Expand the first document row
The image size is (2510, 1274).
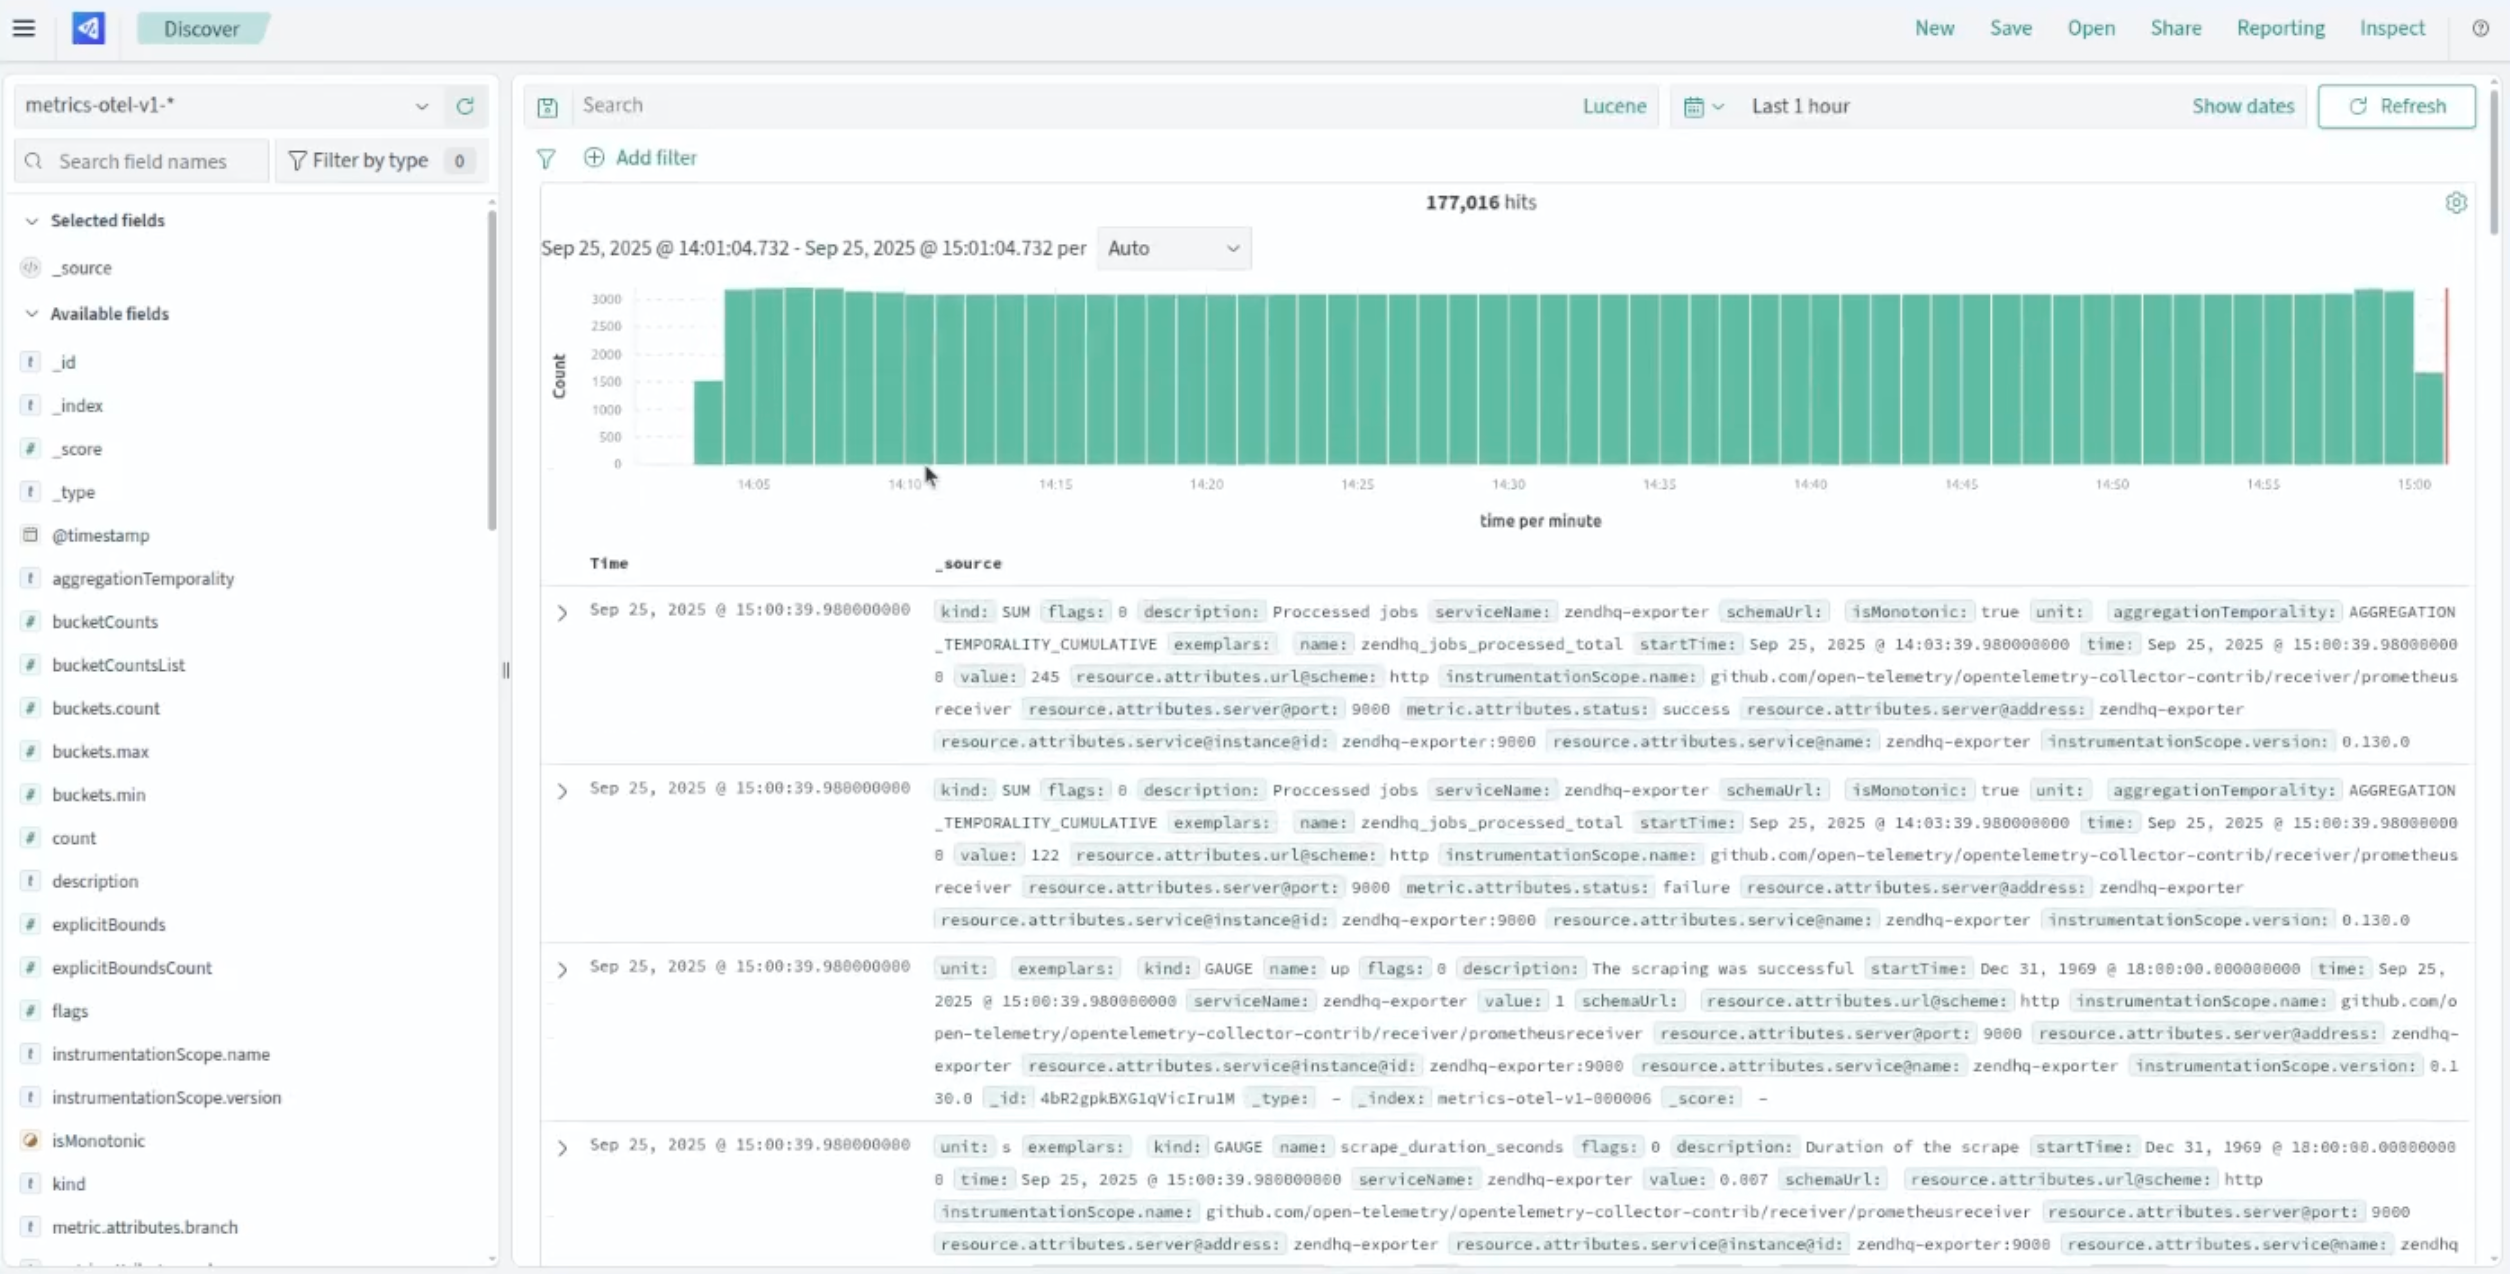(562, 612)
